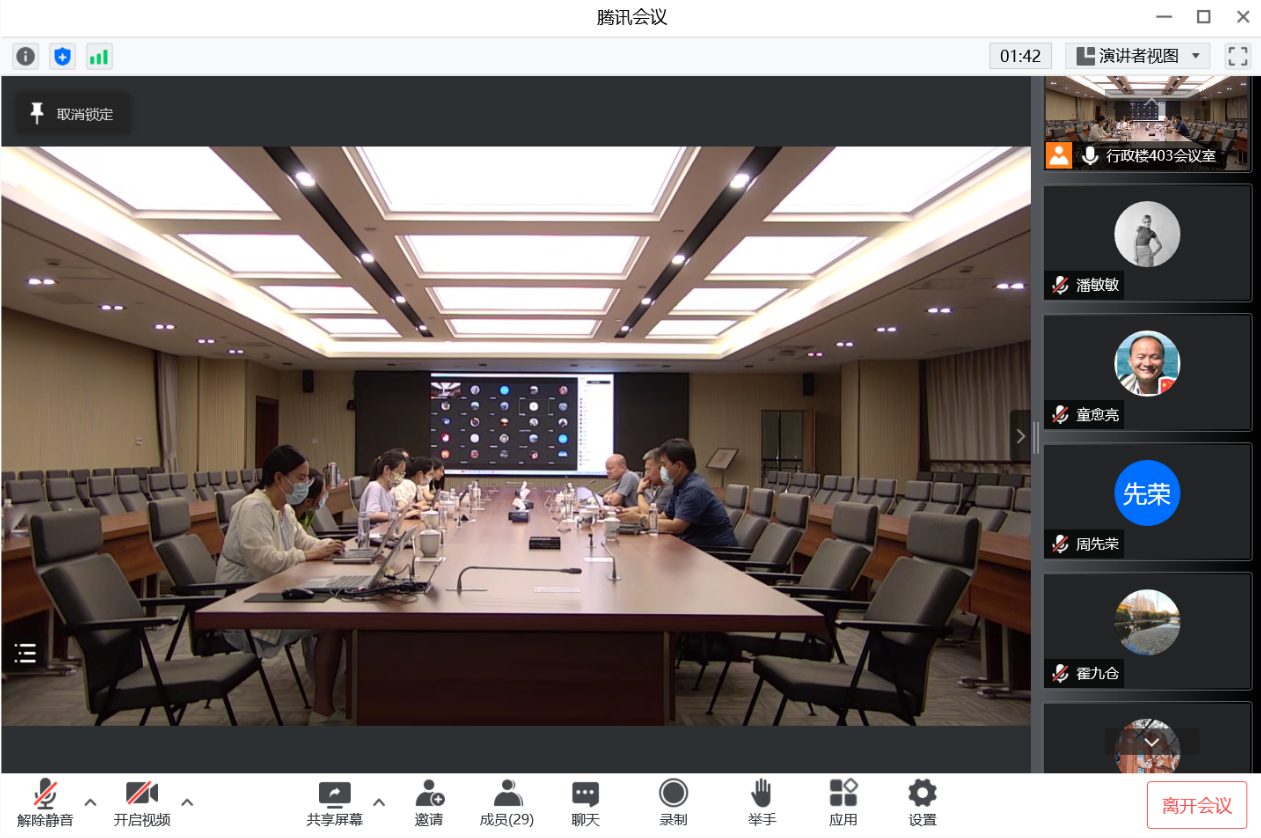Turn on camera with 开启视频
This screenshot has width=1261, height=838.
point(141,804)
